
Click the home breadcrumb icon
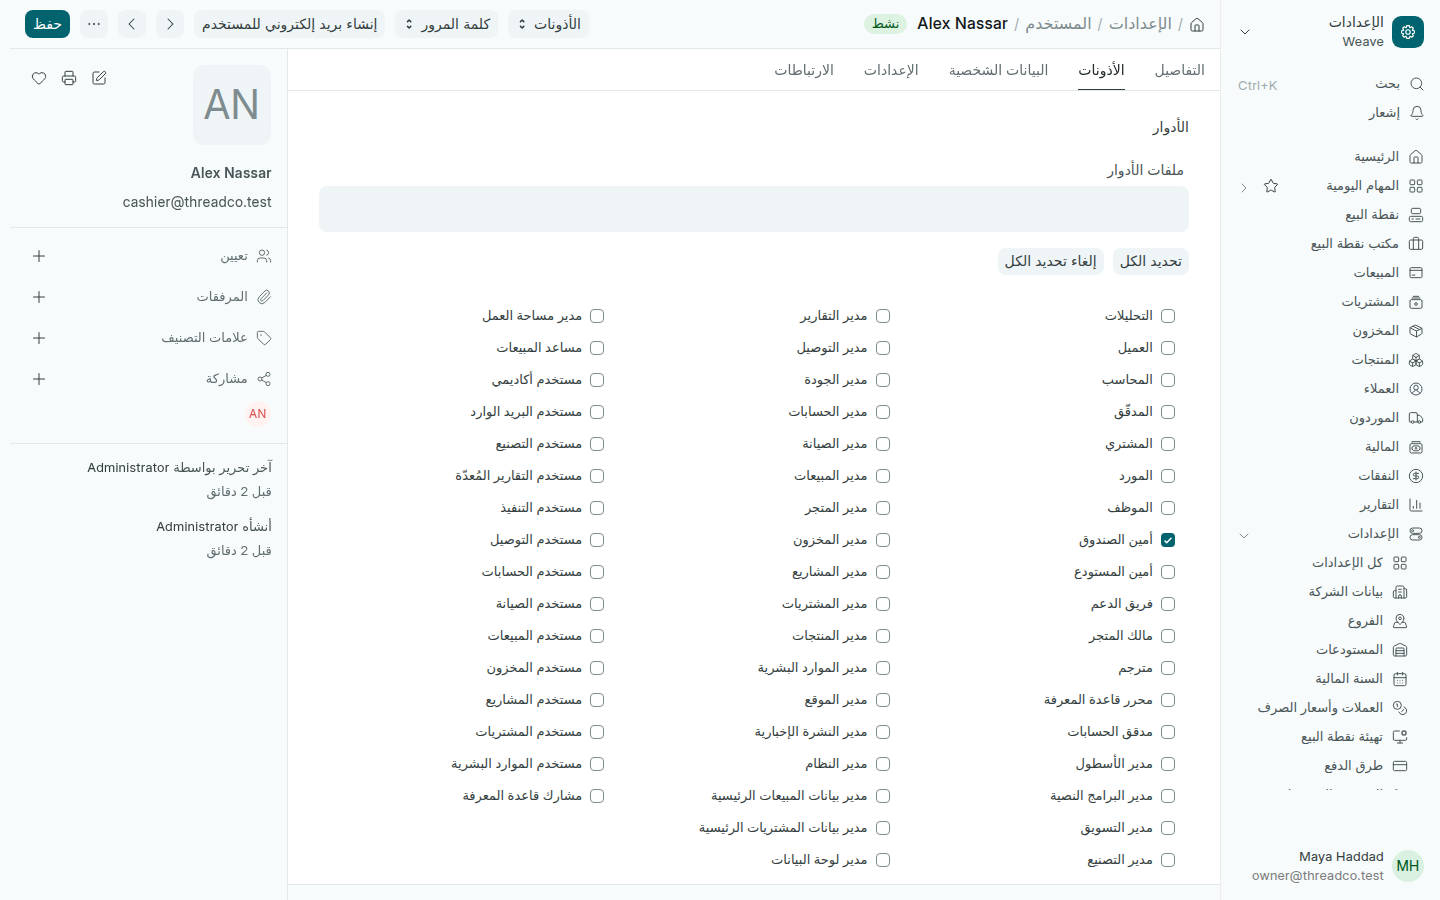[1197, 24]
